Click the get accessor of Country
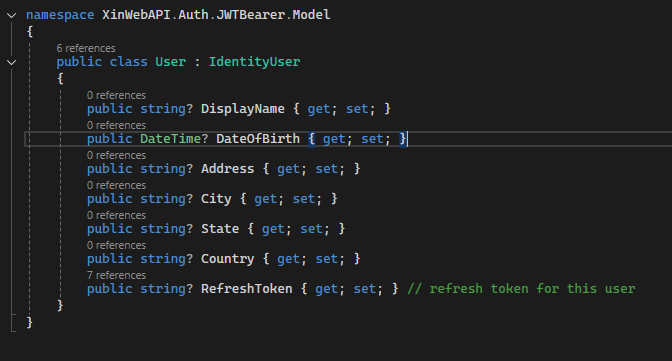The width and height of the screenshot is (672, 361). (288, 259)
